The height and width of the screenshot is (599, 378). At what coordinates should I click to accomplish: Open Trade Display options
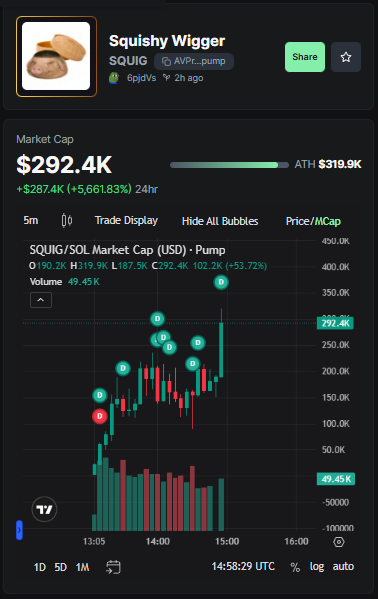[126, 220]
